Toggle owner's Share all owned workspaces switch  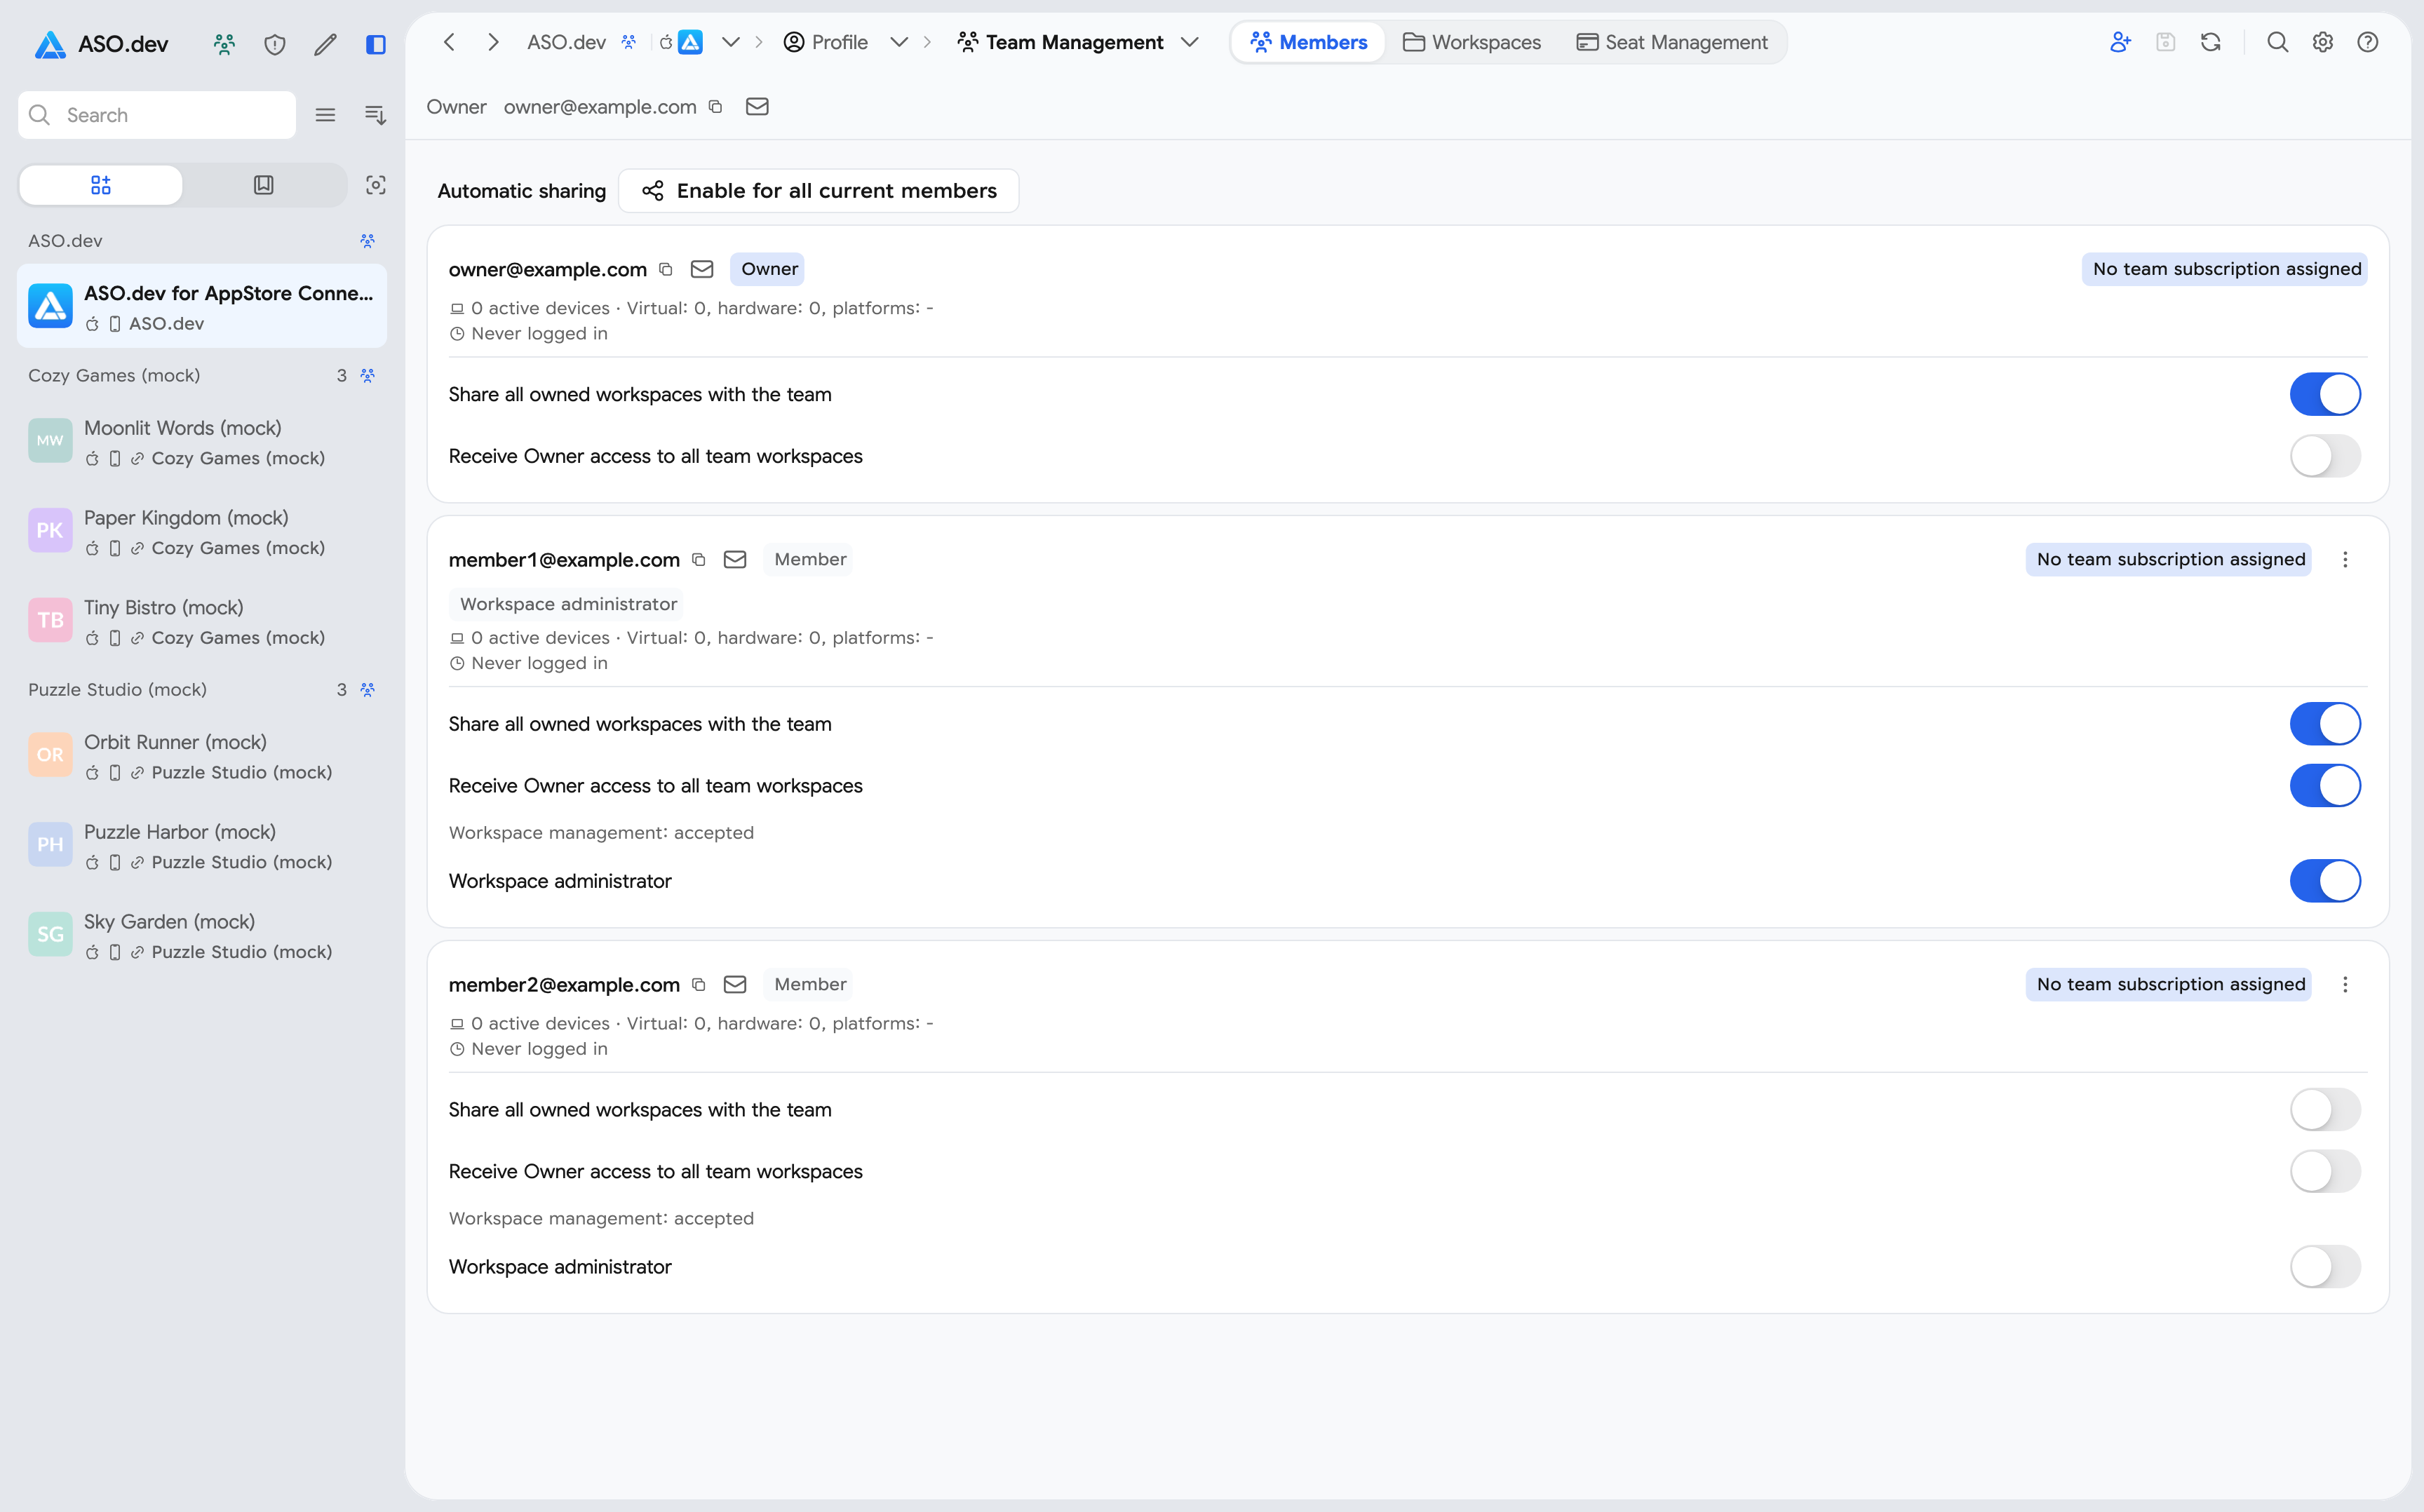click(2325, 394)
